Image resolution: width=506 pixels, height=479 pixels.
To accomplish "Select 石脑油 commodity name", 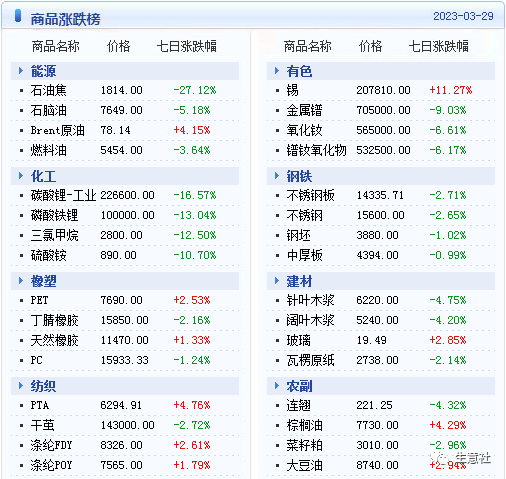I will (x=48, y=110).
